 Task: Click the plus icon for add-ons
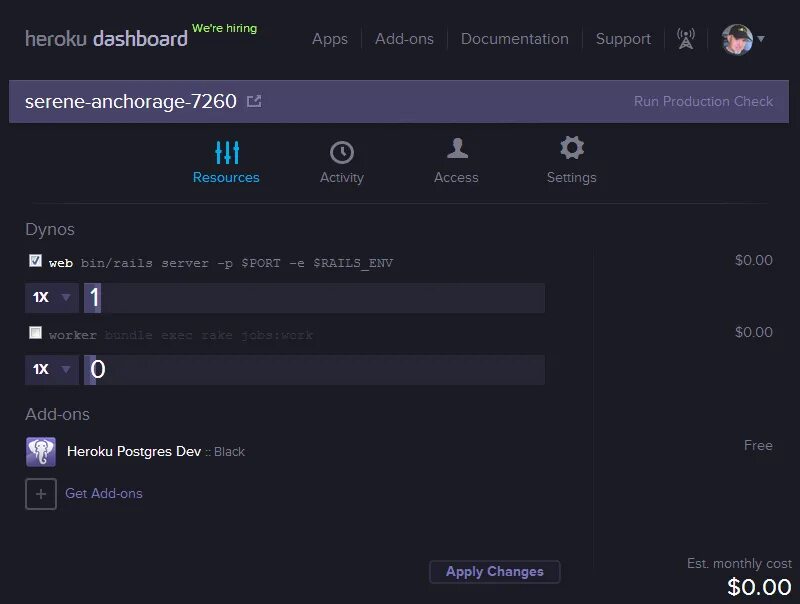tap(41, 494)
